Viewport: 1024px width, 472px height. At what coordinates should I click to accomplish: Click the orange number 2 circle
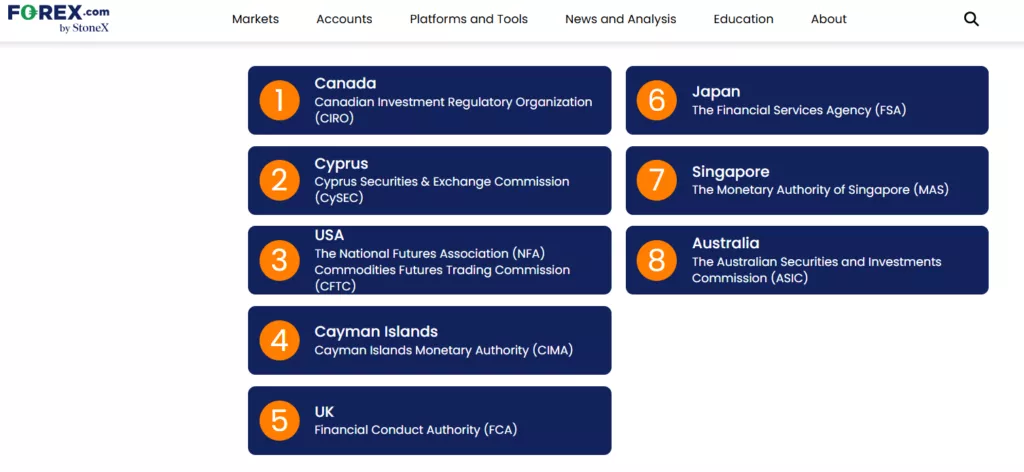(x=280, y=180)
